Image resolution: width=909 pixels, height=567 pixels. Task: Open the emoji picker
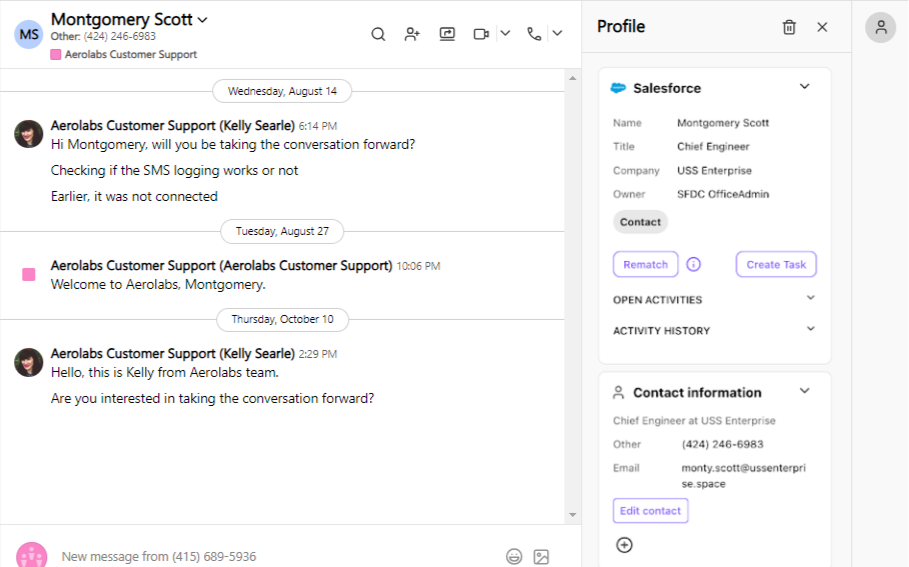point(514,557)
